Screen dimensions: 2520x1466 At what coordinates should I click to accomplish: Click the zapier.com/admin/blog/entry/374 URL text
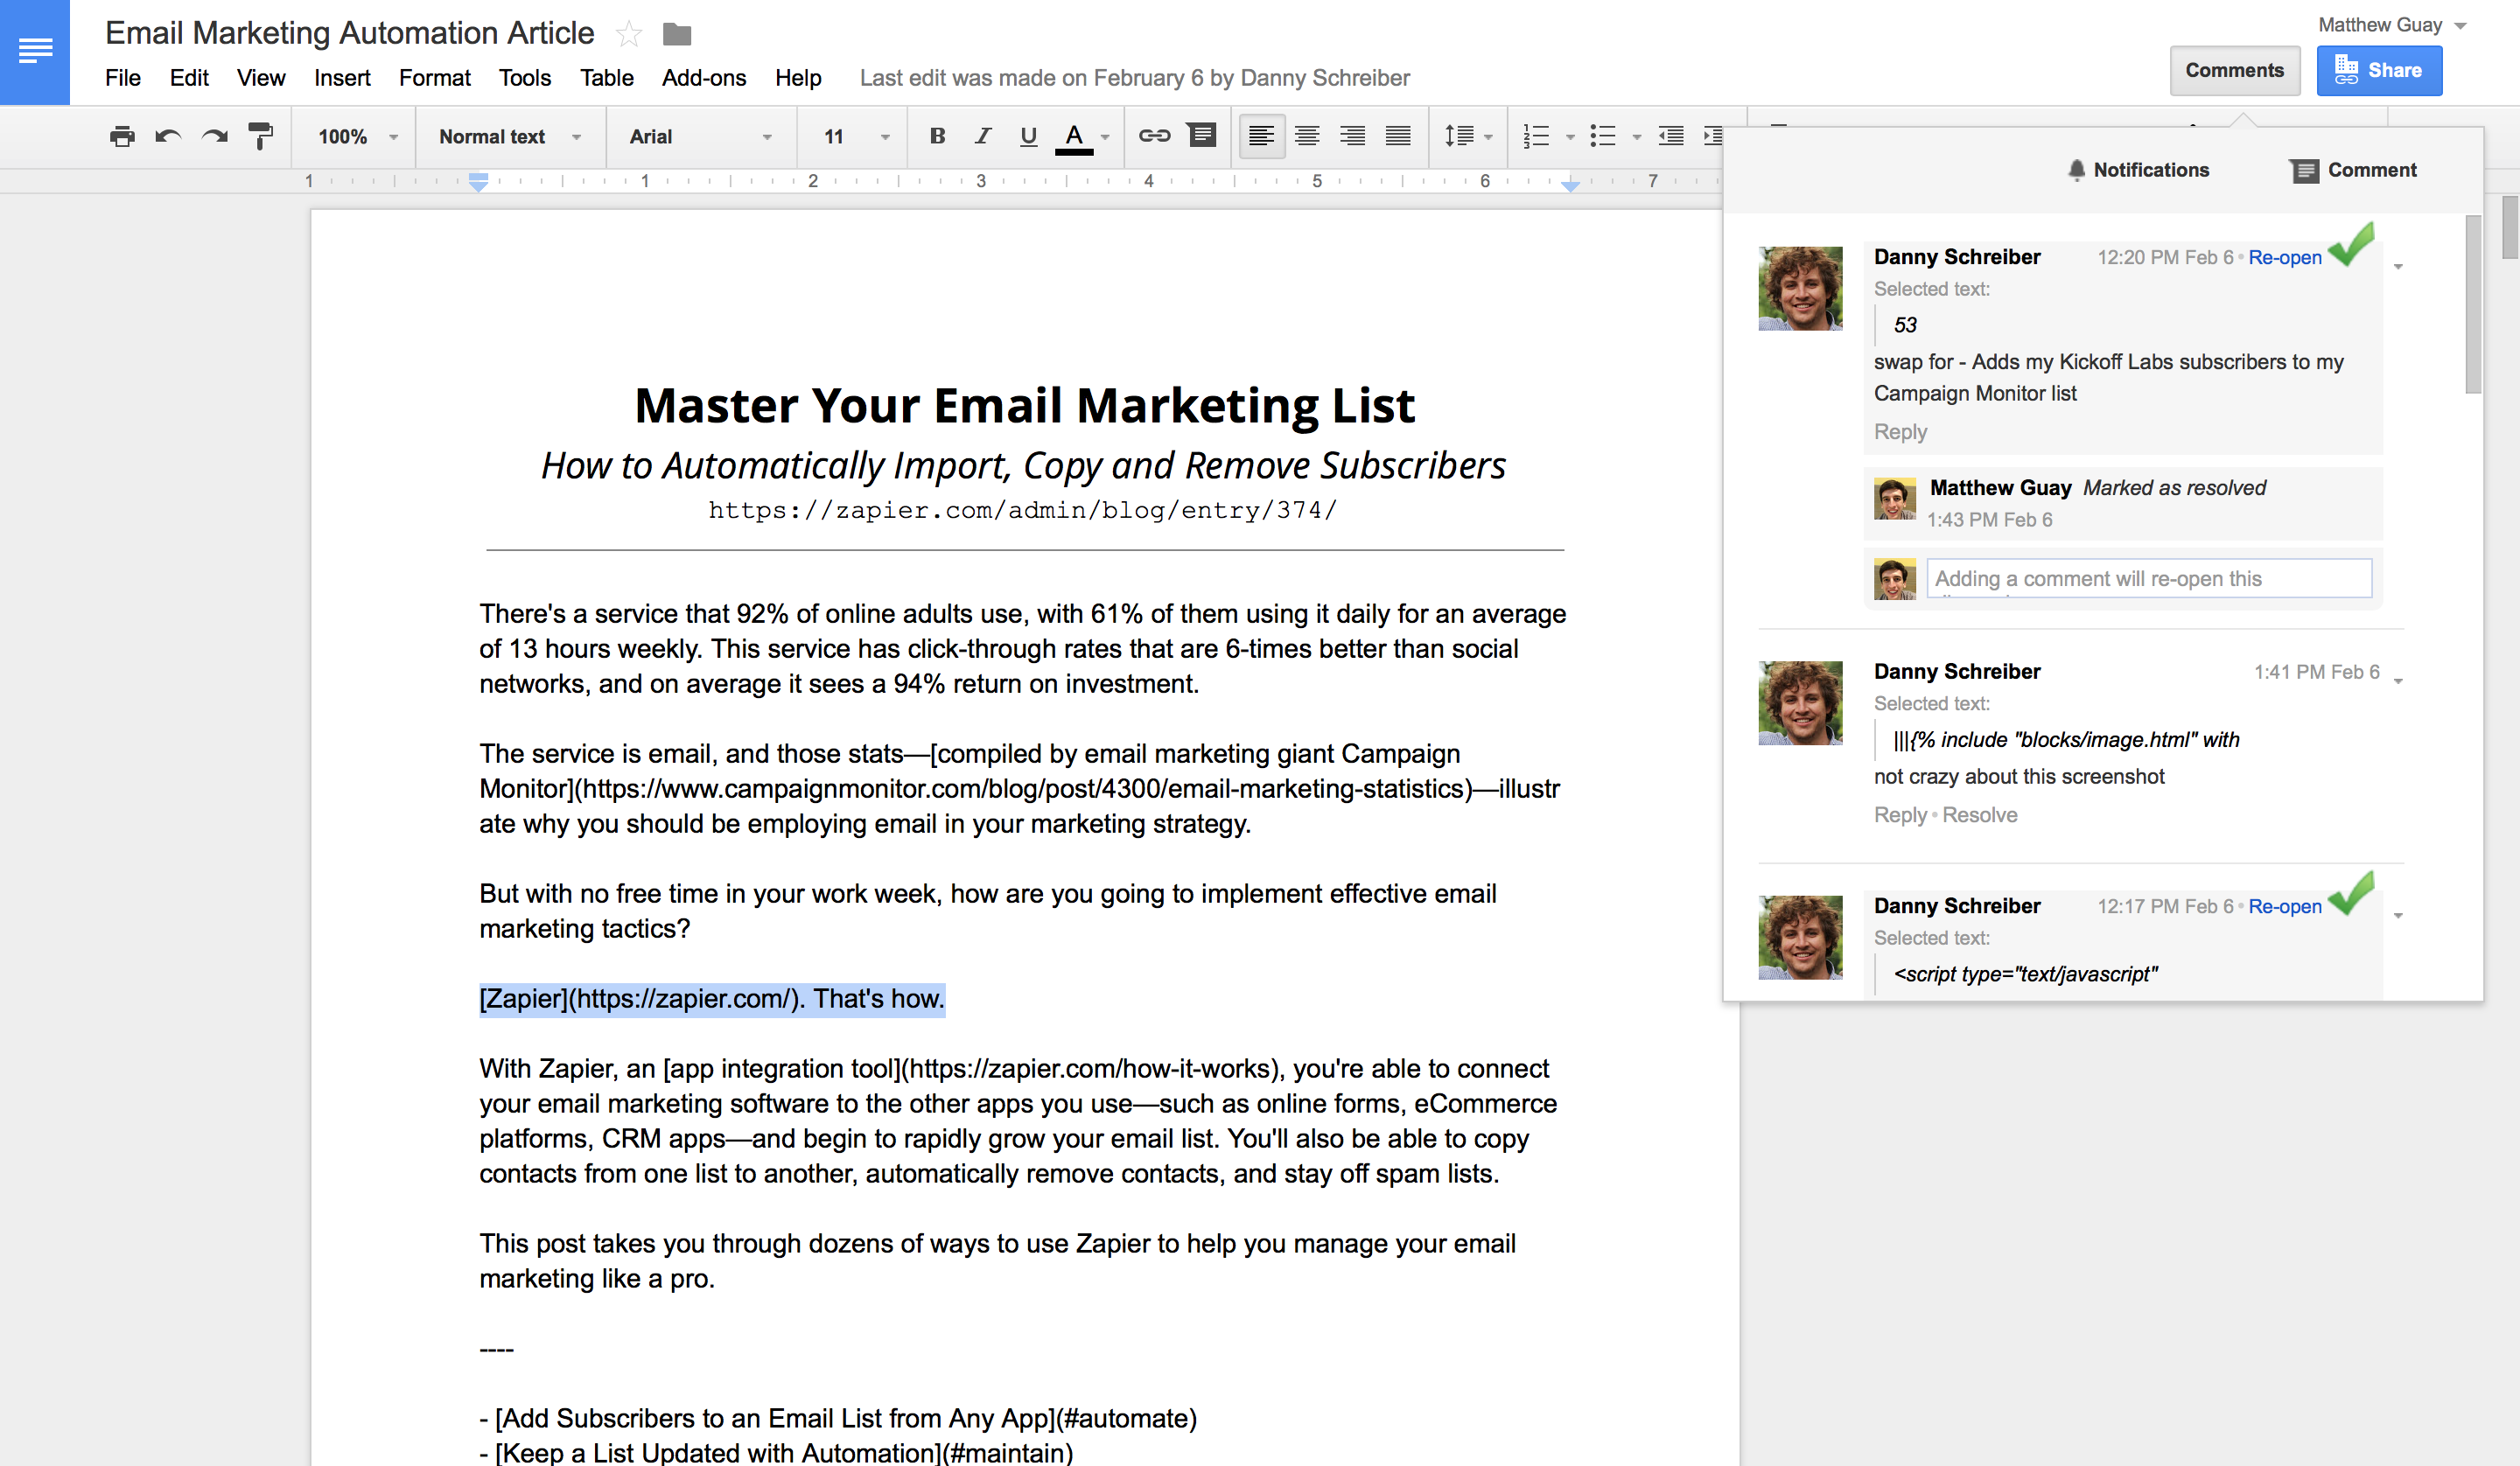click(1023, 511)
